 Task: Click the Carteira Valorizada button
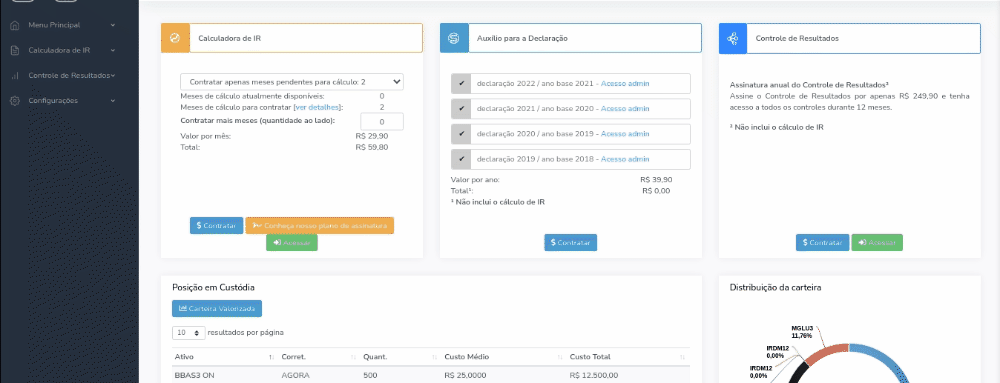tap(217, 308)
